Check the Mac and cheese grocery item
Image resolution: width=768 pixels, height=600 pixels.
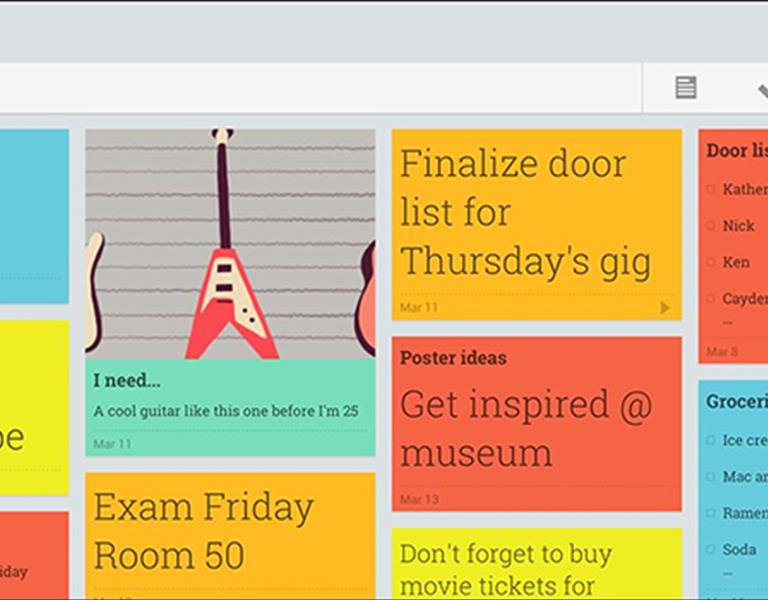[711, 476]
